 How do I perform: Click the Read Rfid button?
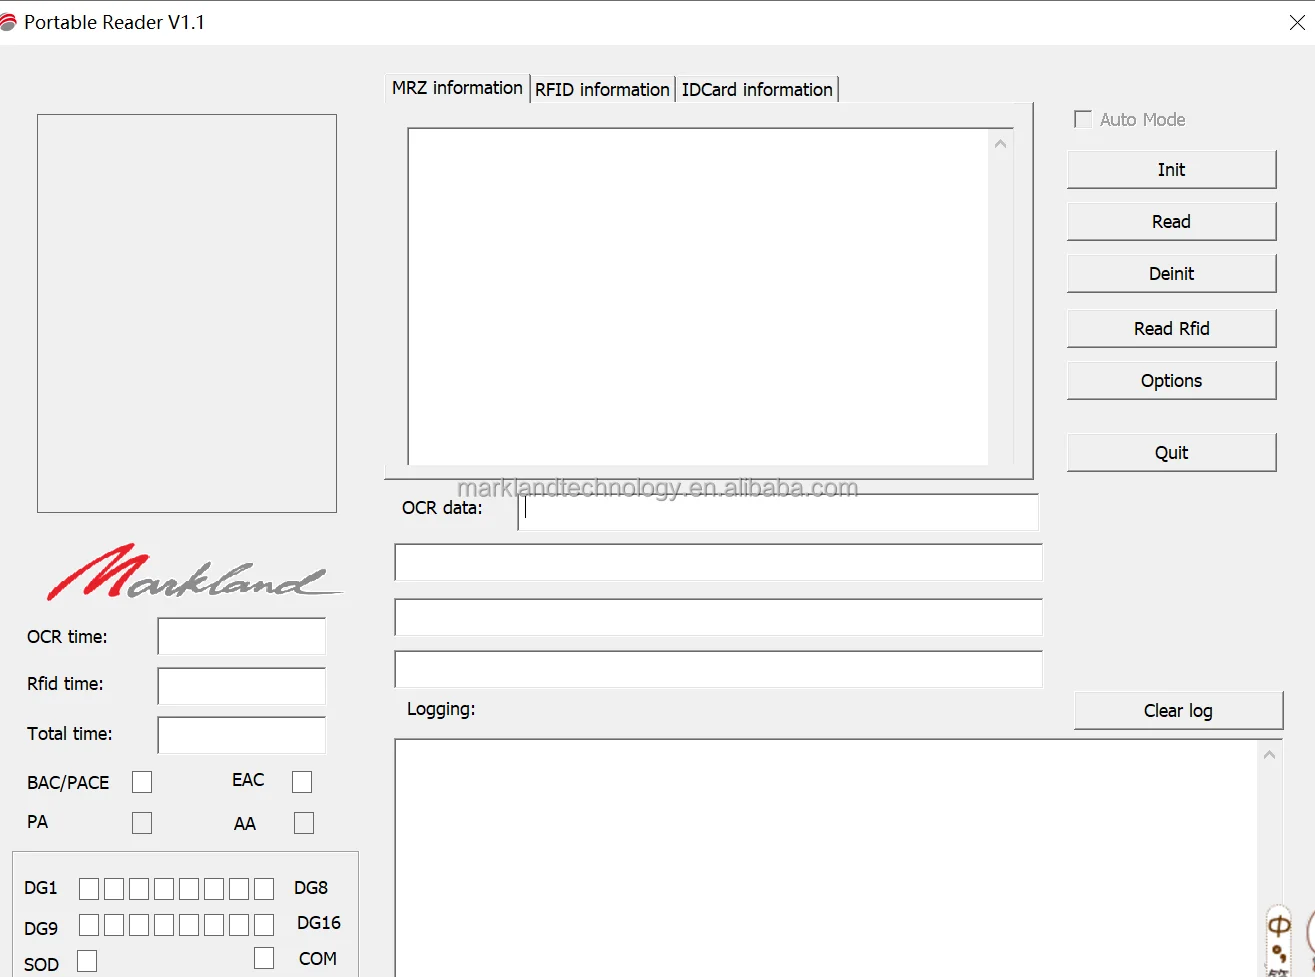[1171, 328]
